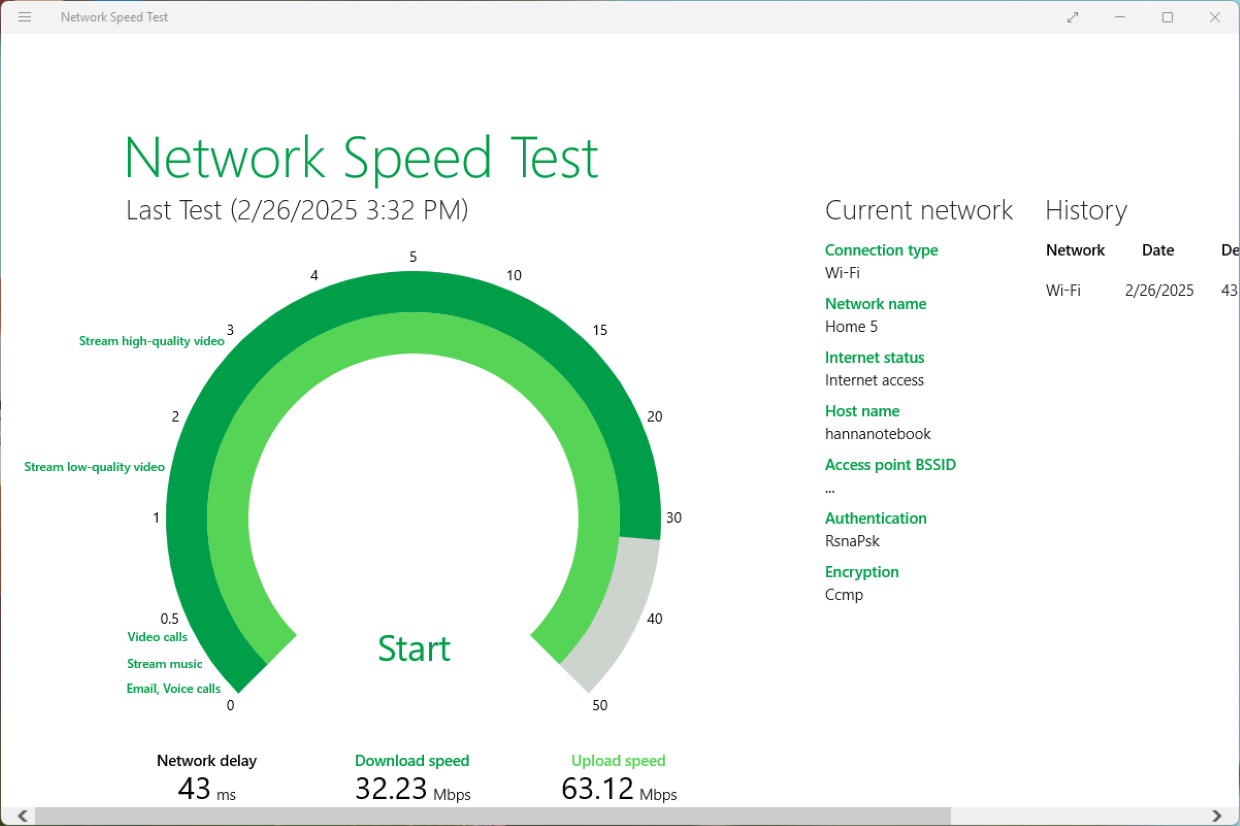
Task: Select the Wi-Fi entry in History
Action: 1063,290
